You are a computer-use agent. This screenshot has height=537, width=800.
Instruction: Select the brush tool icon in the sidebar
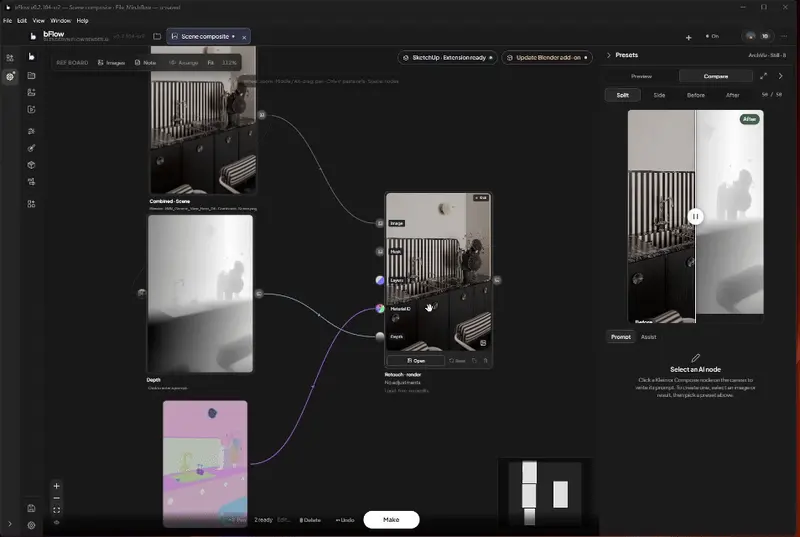pos(31,148)
